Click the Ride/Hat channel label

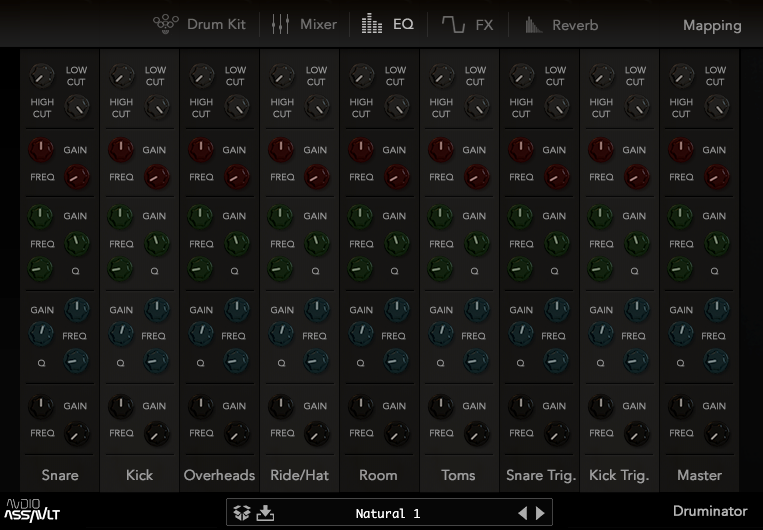point(299,475)
